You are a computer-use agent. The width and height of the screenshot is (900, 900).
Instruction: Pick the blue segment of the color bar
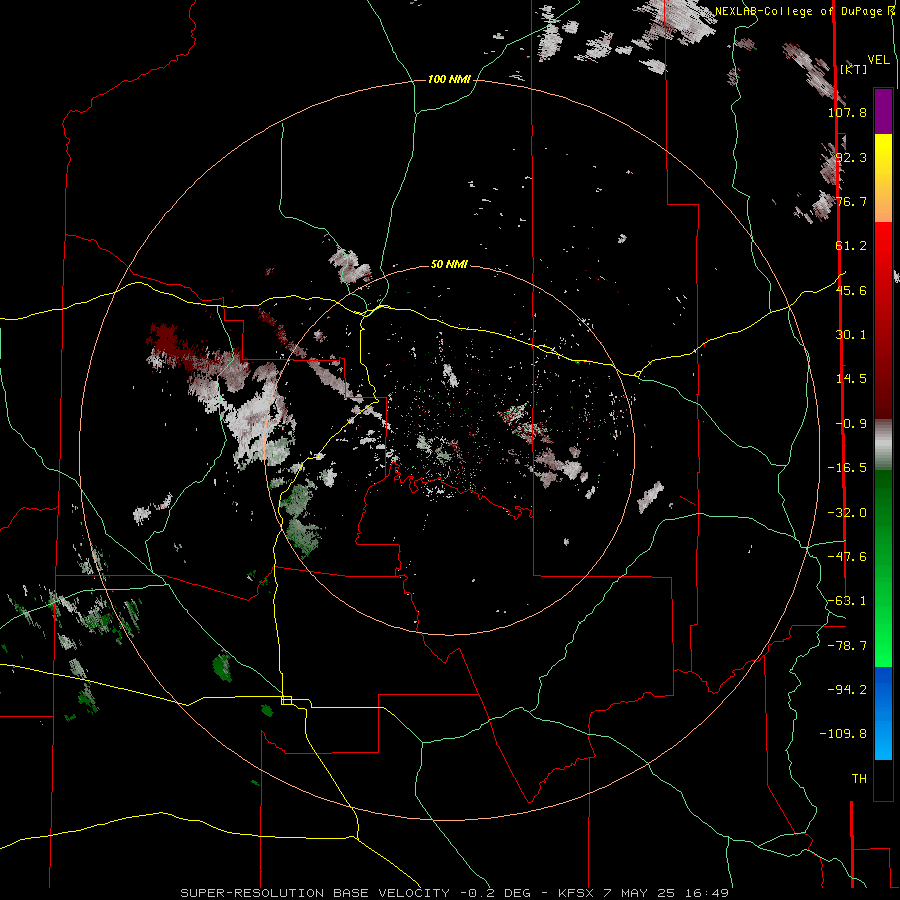[x=883, y=713]
